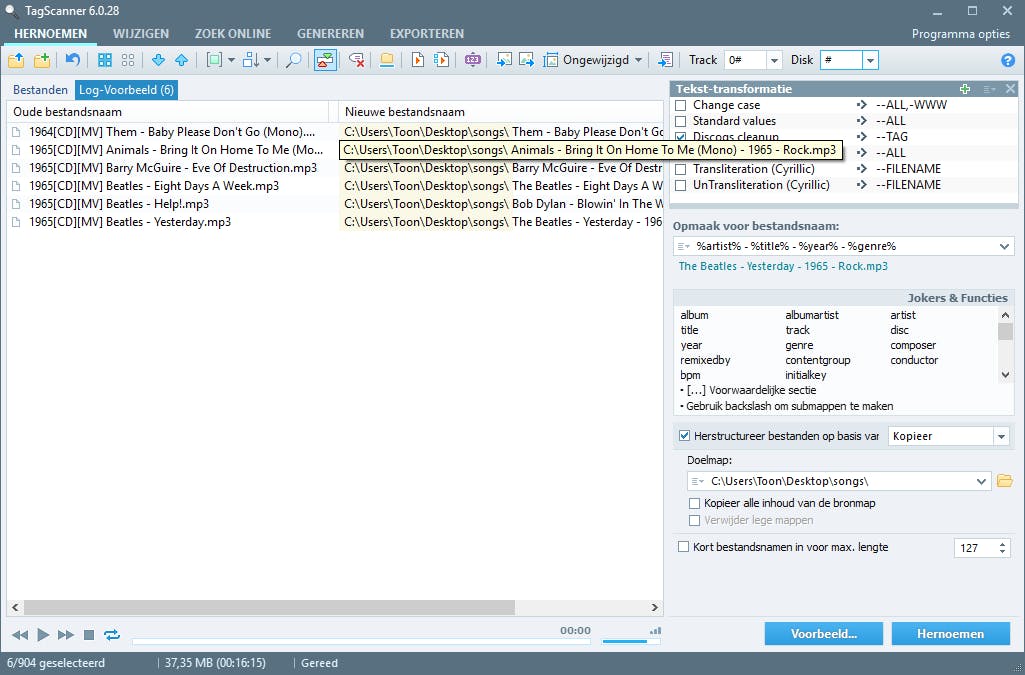Switch to the HERNOEMEN tab
The image size is (1025, 675).
50,33
